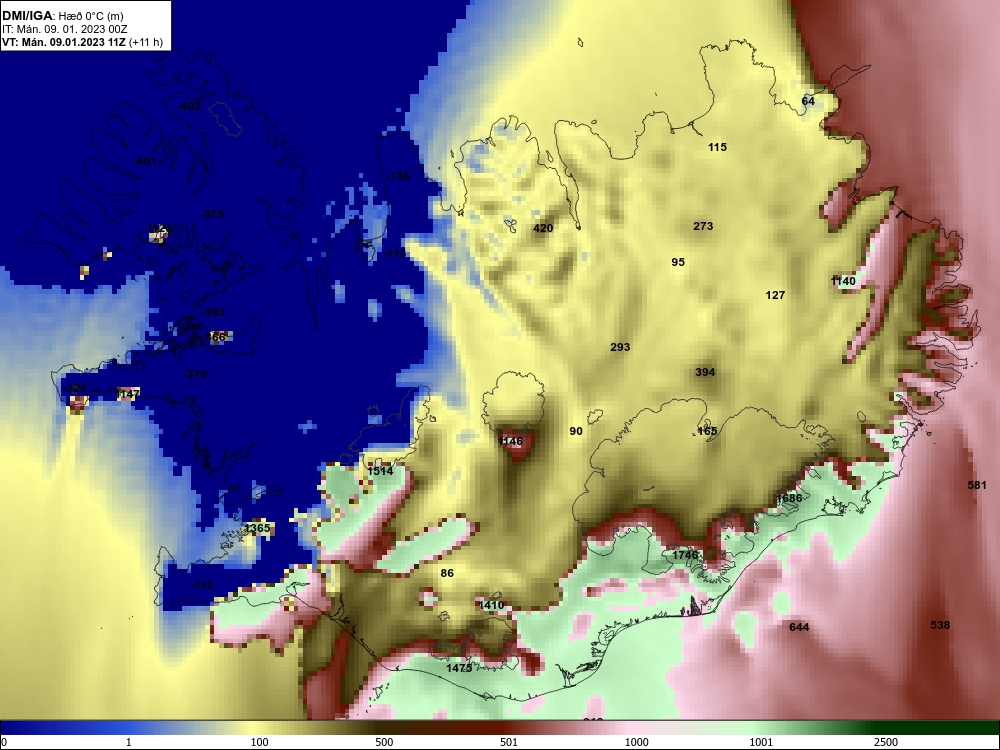Click the legend label 1000
This screenshot has width=1000, height=750.
pos(636,742)
